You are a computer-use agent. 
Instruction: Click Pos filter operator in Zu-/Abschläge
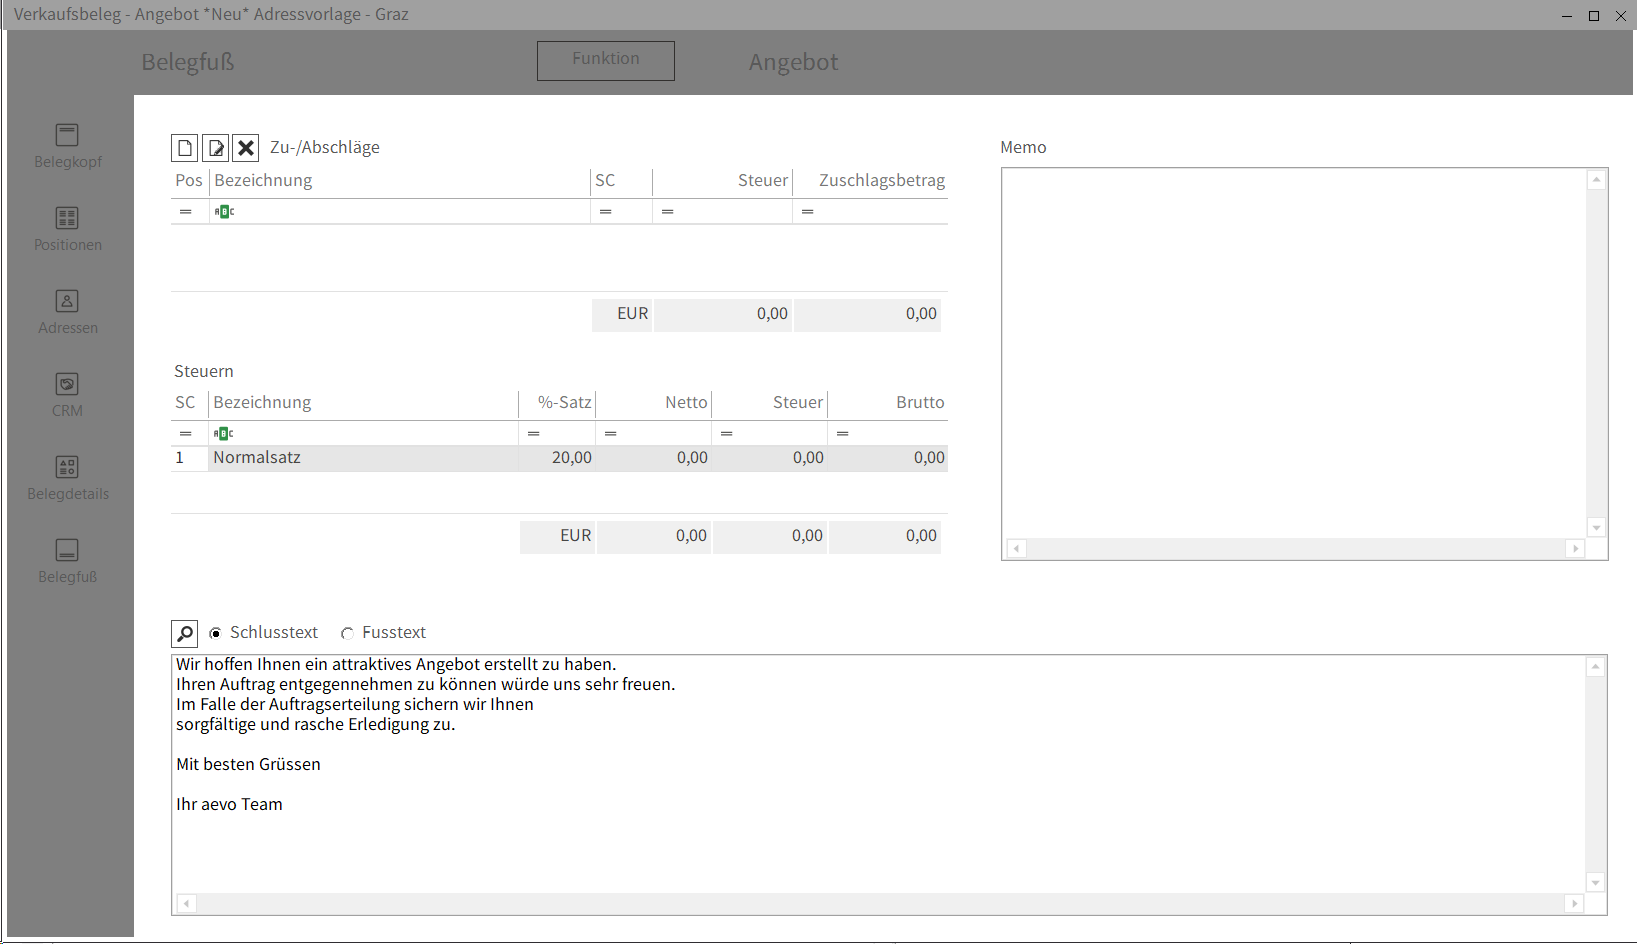pos(186,212)
